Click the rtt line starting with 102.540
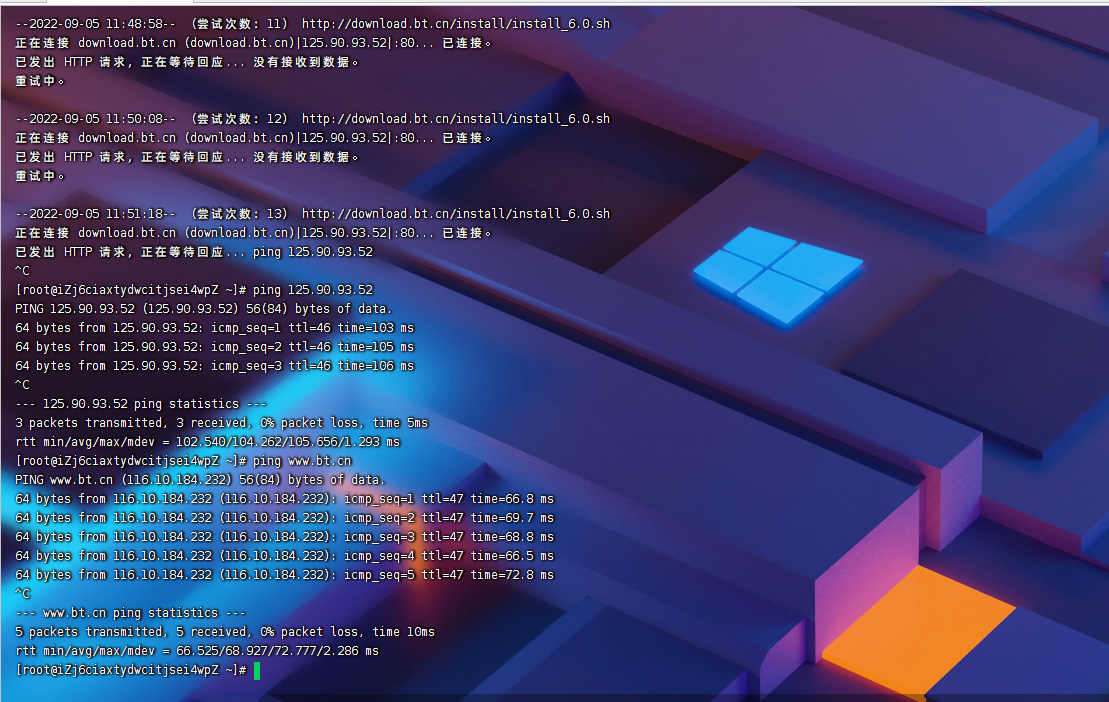The width and height of the screenshot is (1109, 702). pyautogui.click(x=207, y=442)
